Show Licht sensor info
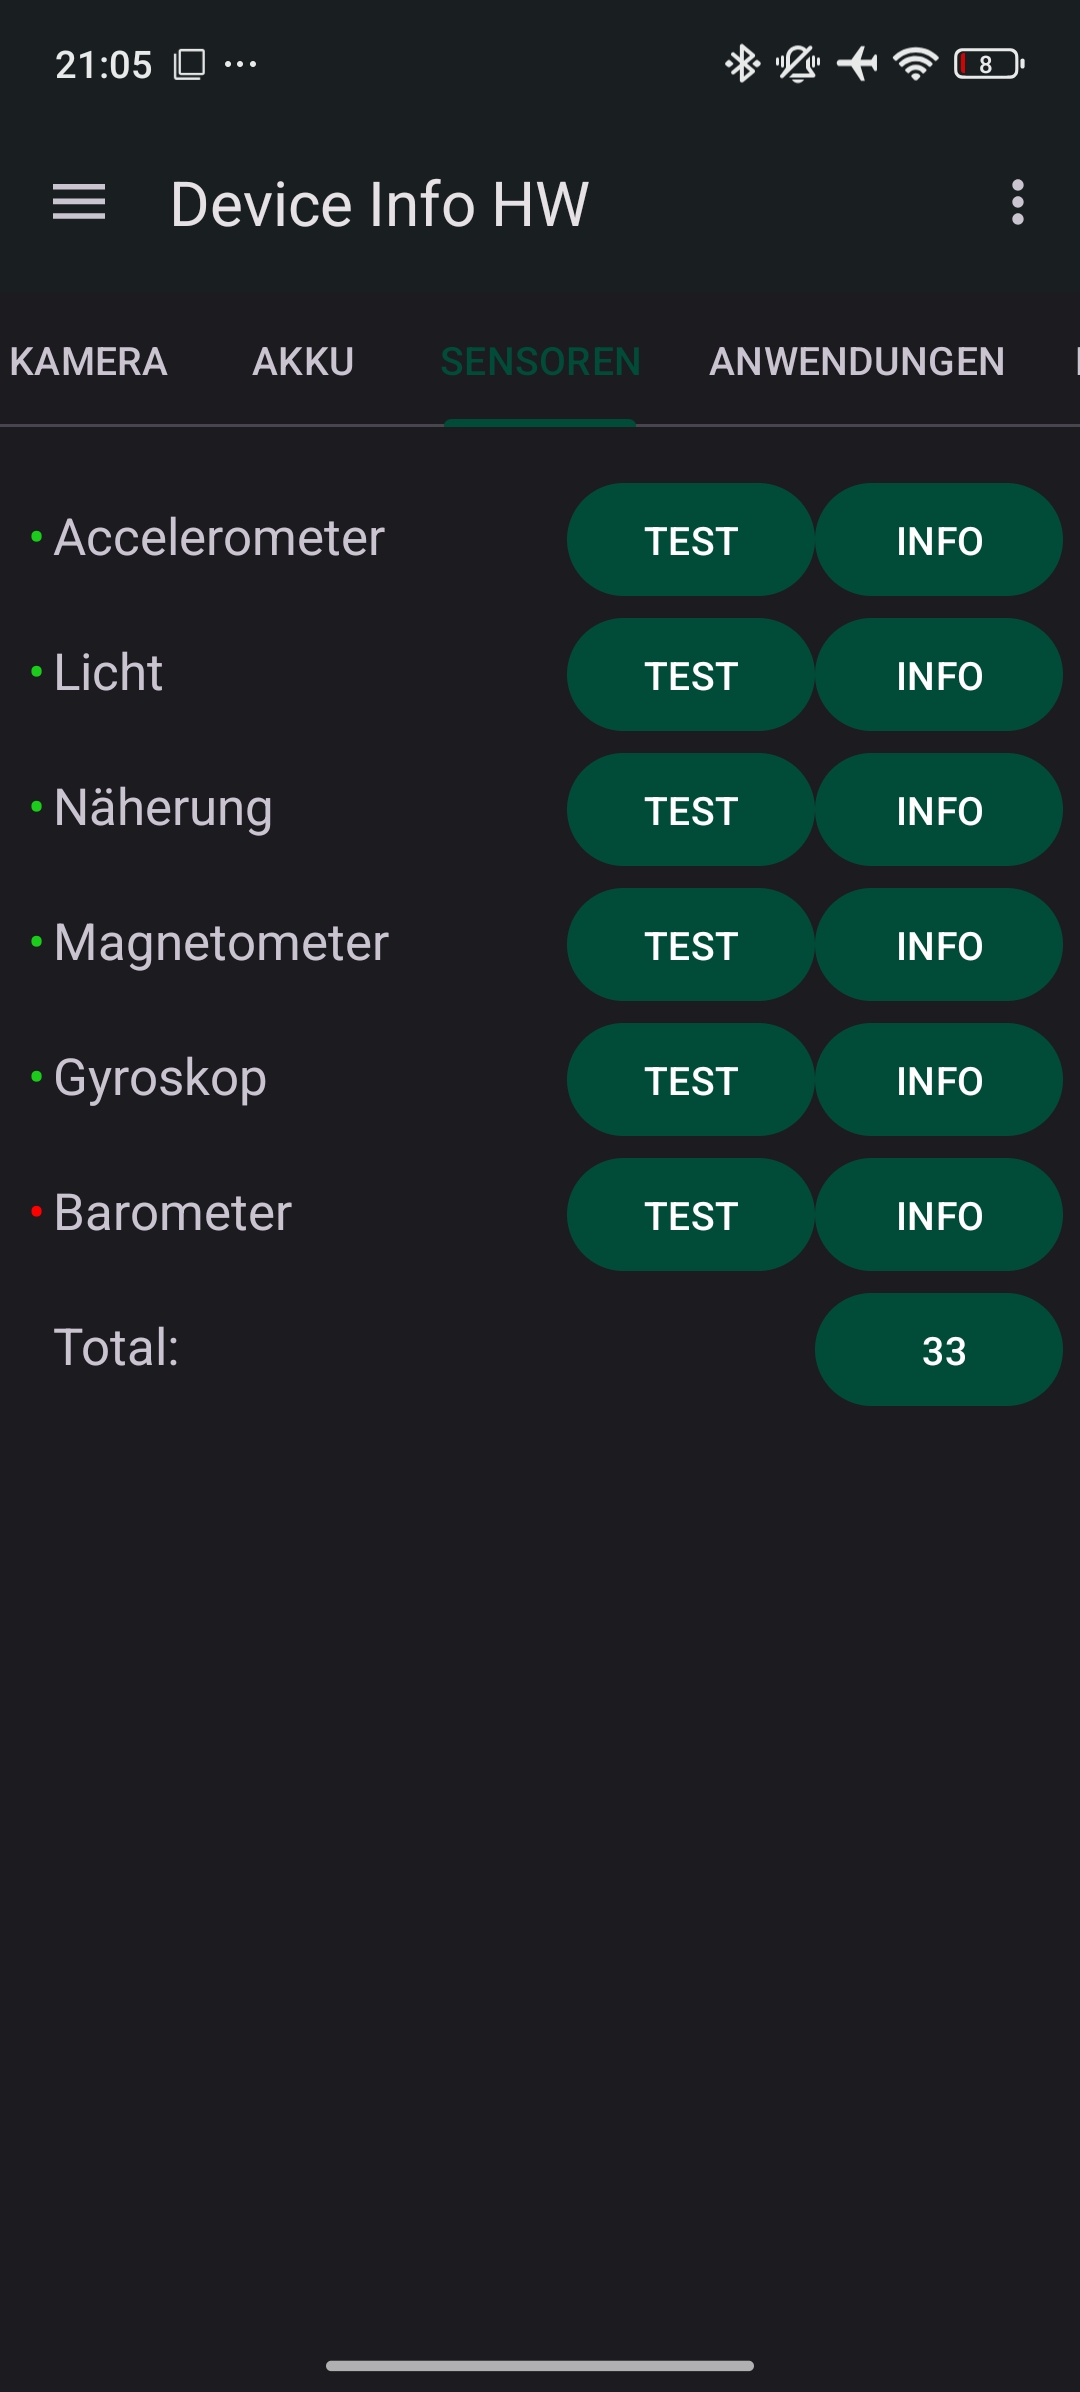1080x2392 pixels. [938, 675]
